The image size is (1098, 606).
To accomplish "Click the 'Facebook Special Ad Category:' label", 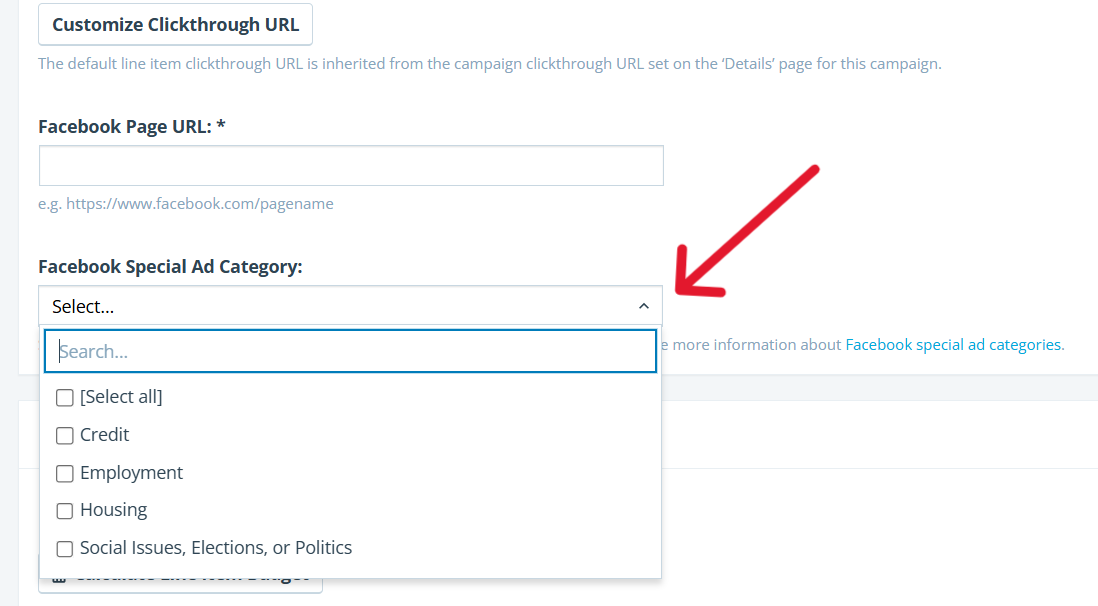I will point(170,267).
